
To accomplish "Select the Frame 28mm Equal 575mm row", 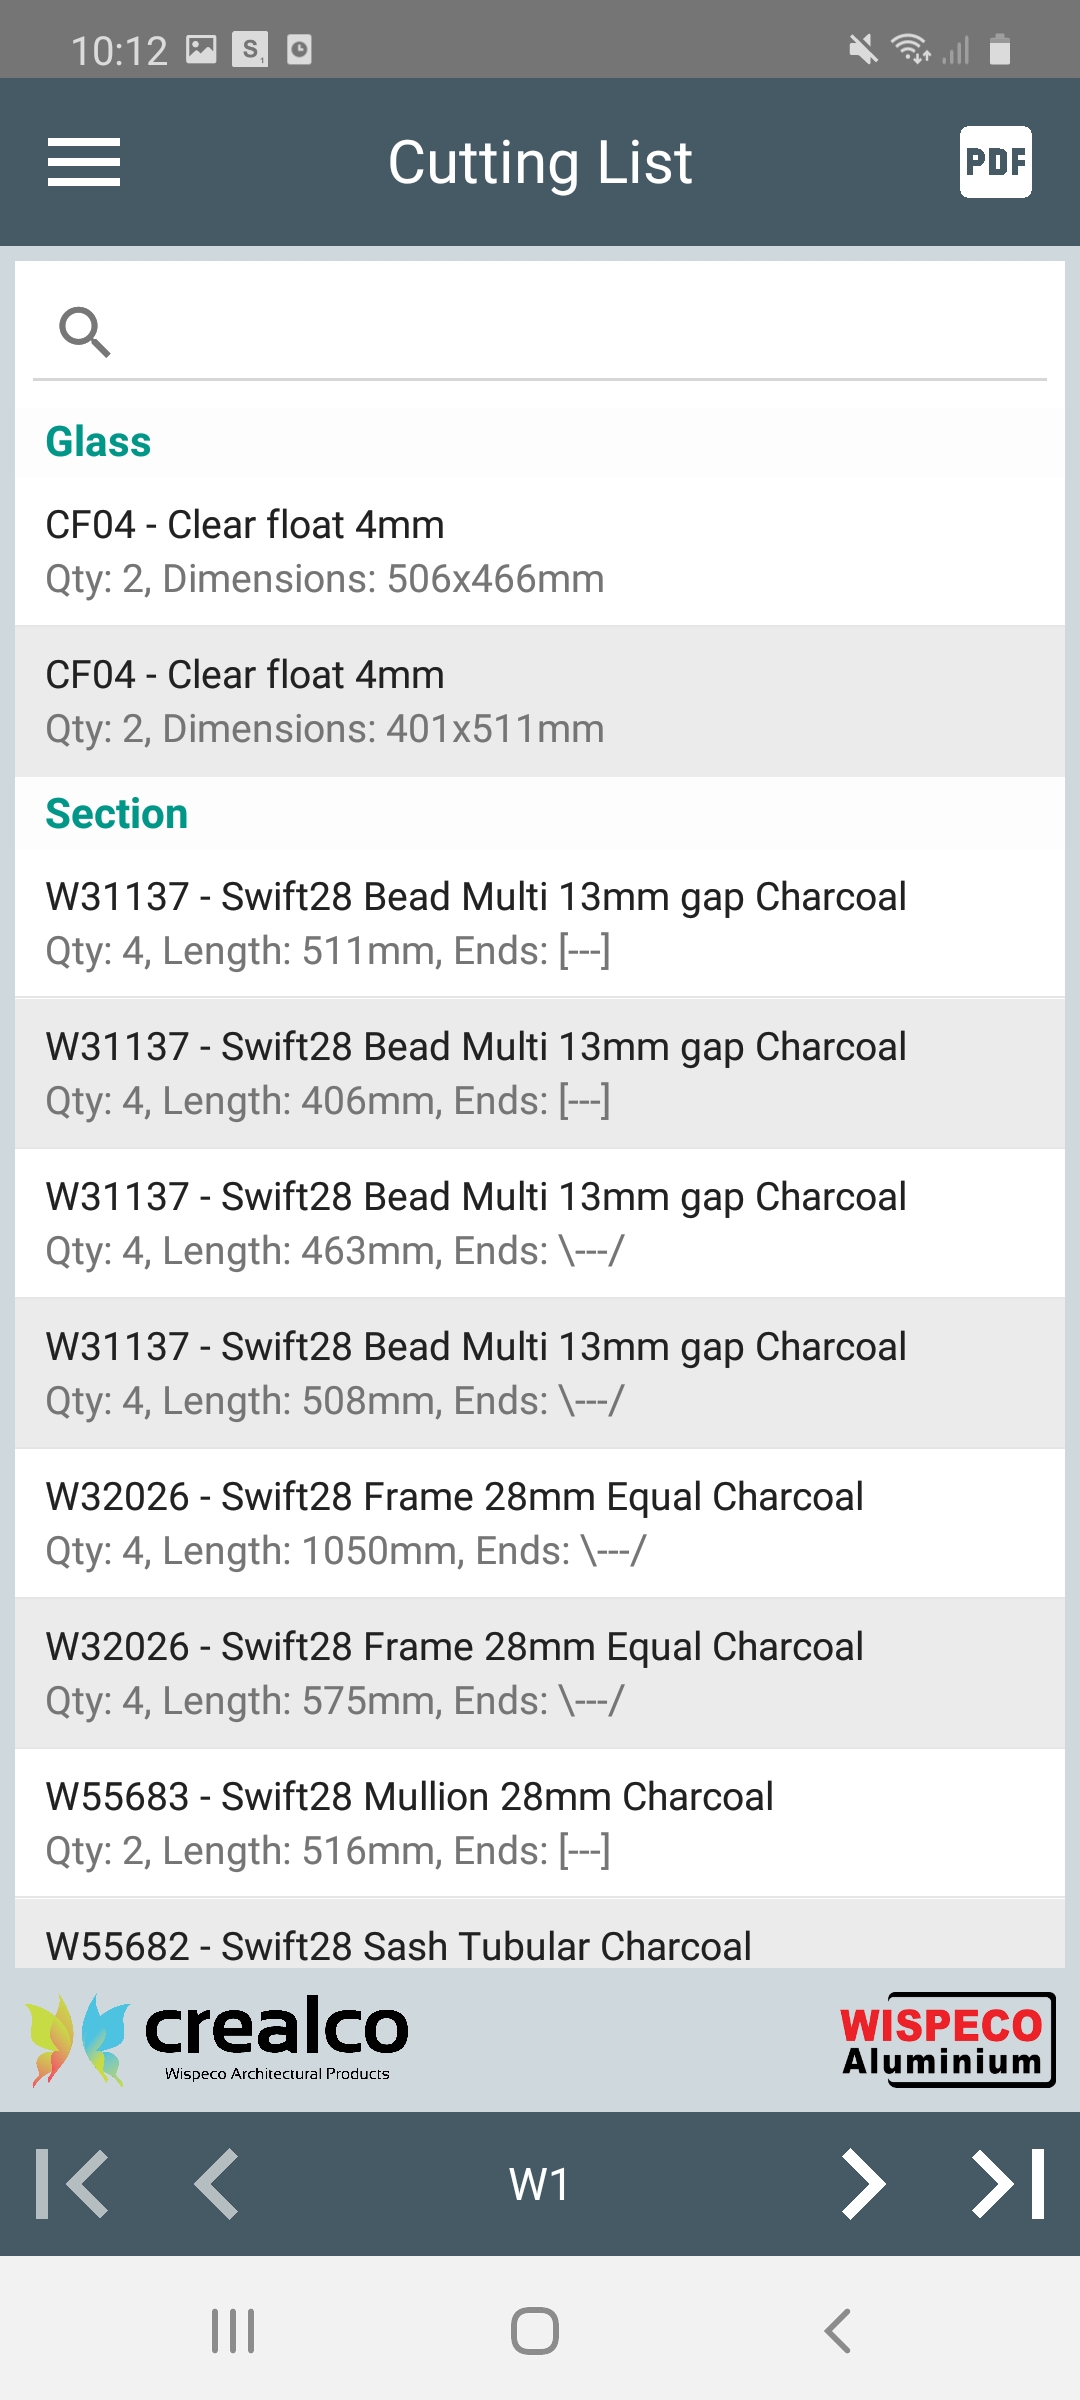I will point(540,1673).
